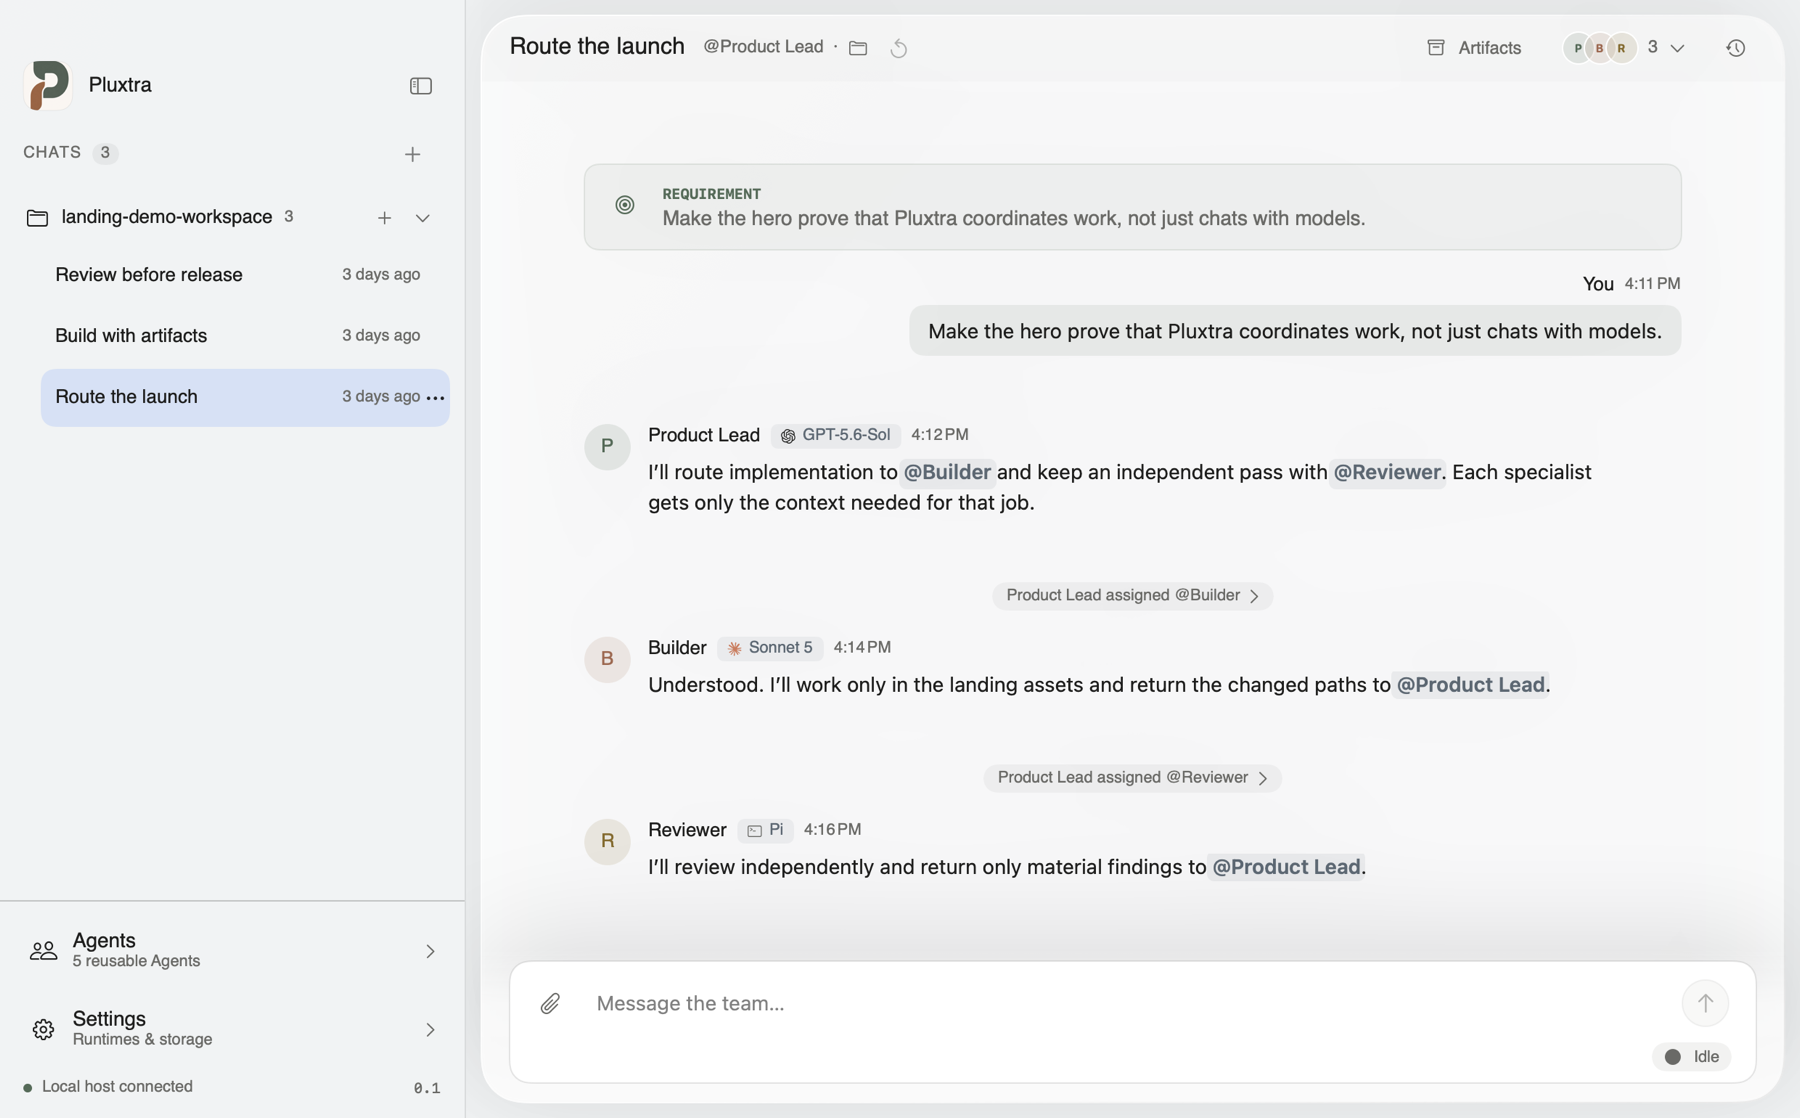Click the @Builder mention

point(947,472)
